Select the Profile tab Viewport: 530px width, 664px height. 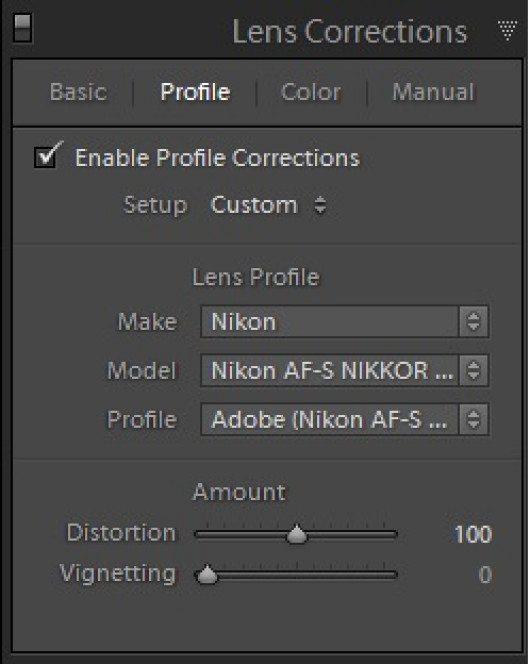click(195, 92)
